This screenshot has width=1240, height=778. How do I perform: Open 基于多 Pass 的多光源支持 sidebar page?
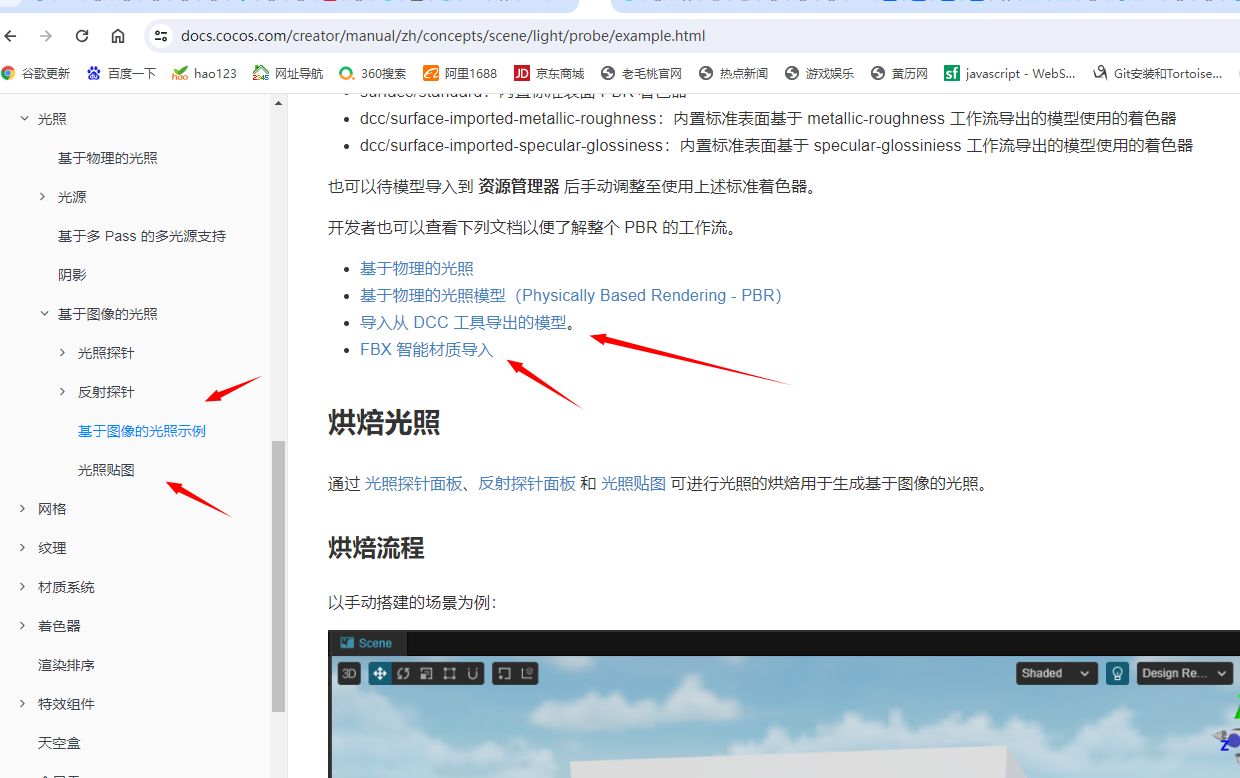(x=142, y=236)
